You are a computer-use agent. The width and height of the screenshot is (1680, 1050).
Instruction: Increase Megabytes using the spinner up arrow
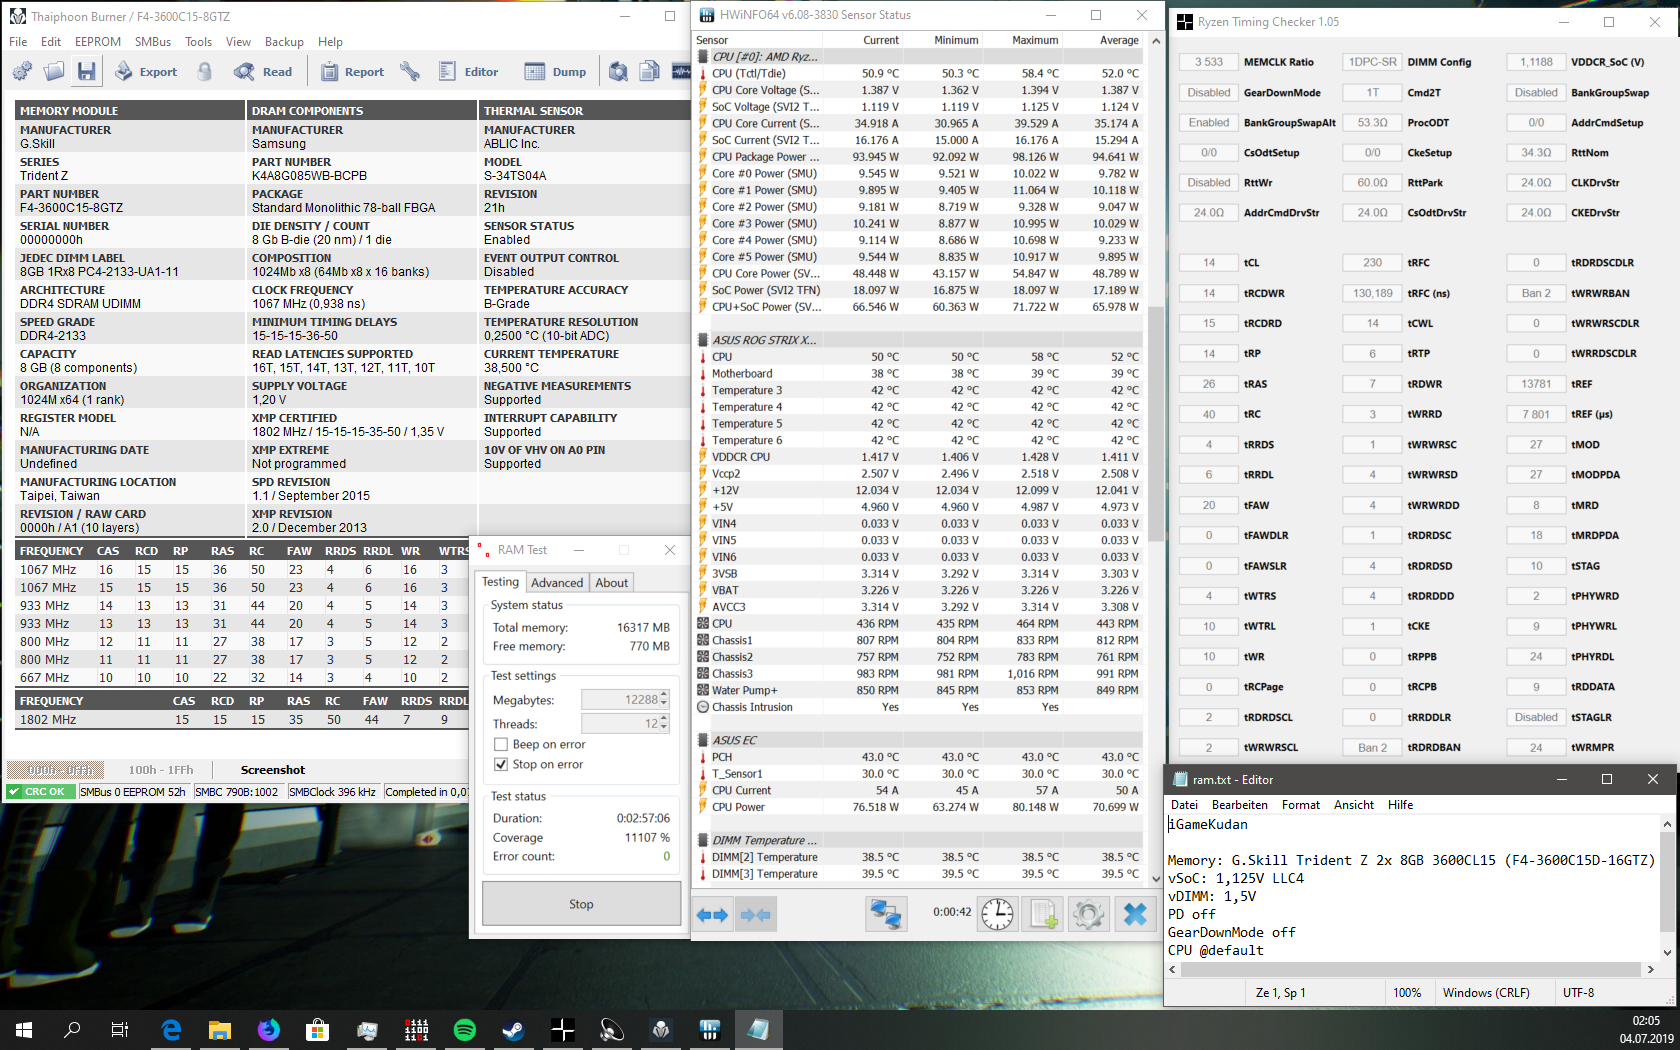click(x=664, y=695)
